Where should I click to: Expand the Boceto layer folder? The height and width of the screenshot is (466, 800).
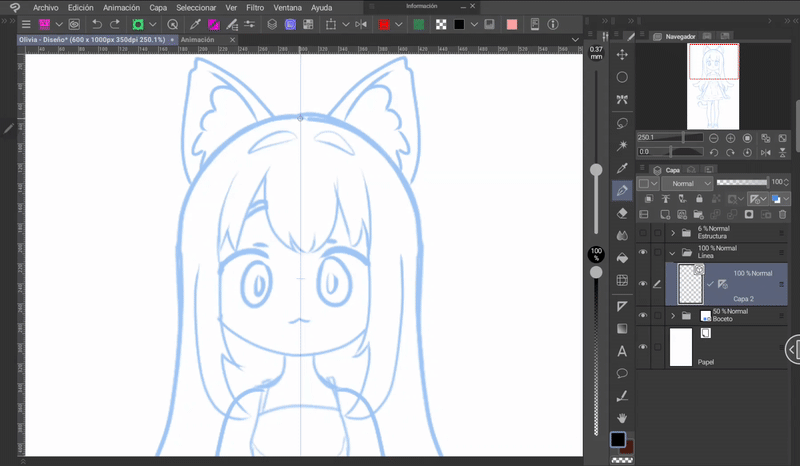(672, 315)
